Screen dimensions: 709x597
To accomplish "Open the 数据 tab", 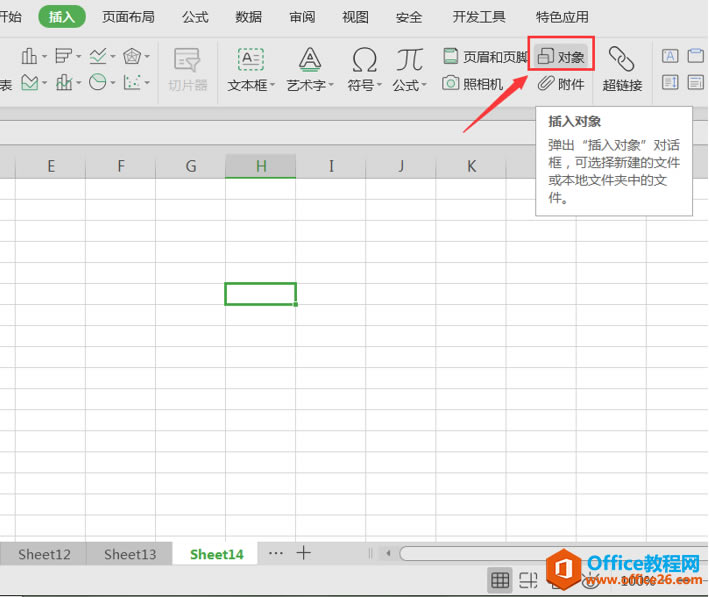I will click(249, 17).
